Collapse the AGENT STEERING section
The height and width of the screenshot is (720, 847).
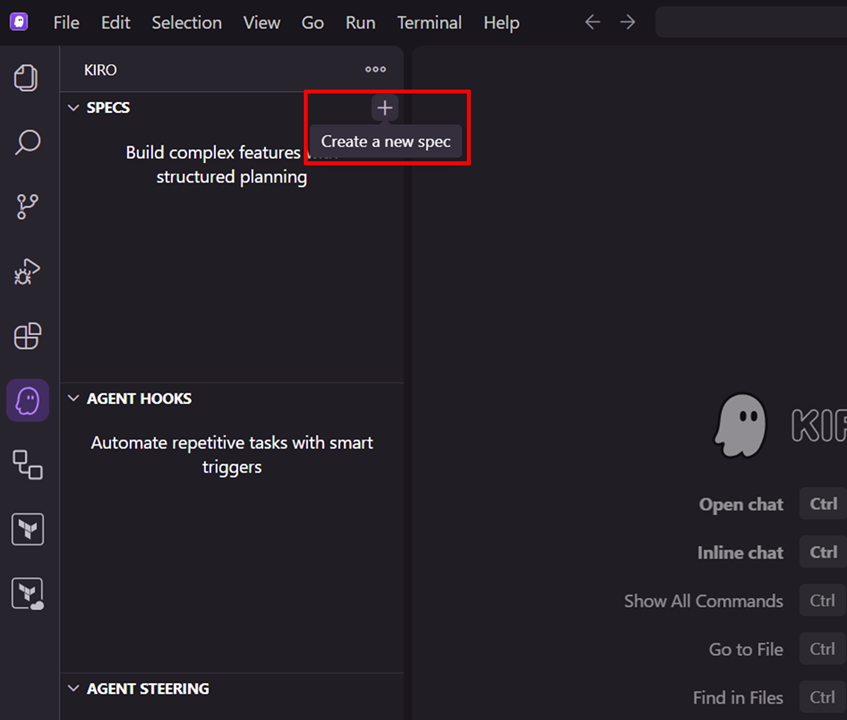coord(73,689)
